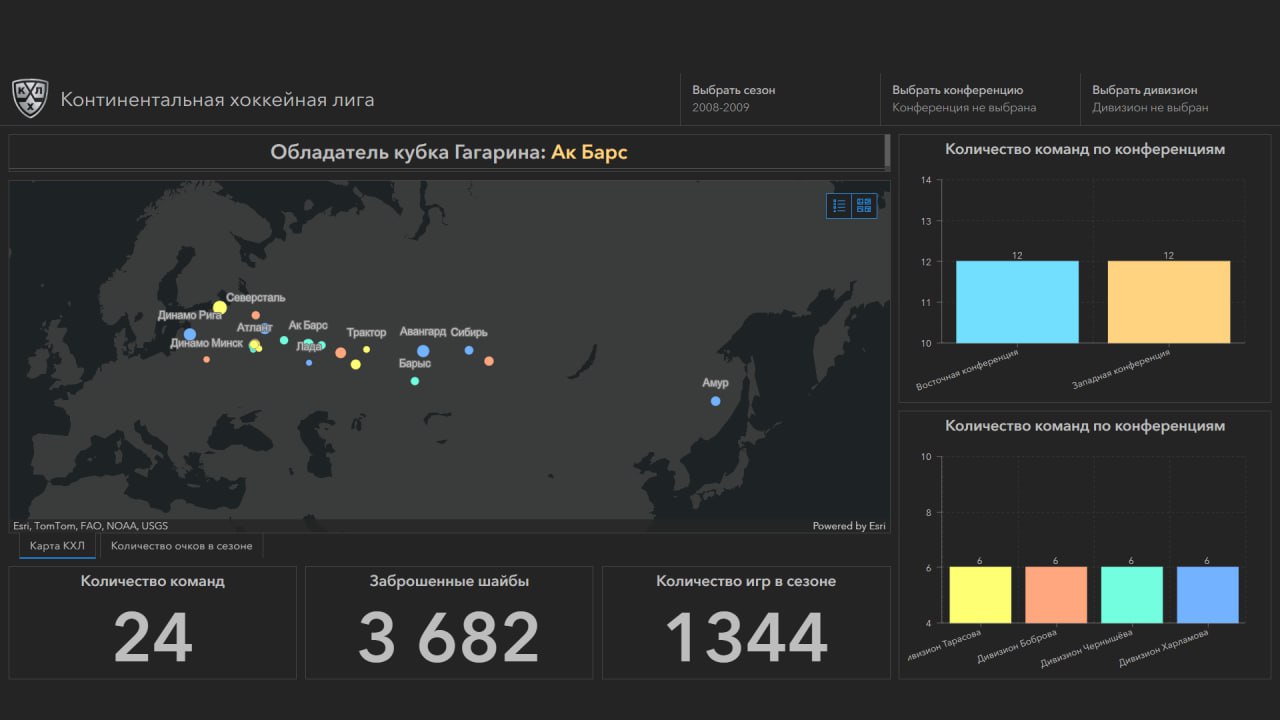Image resolution: width=1280 pixels, height=720 pixels.
Task: Open the map legend button
Action: [x=839, y=205]
